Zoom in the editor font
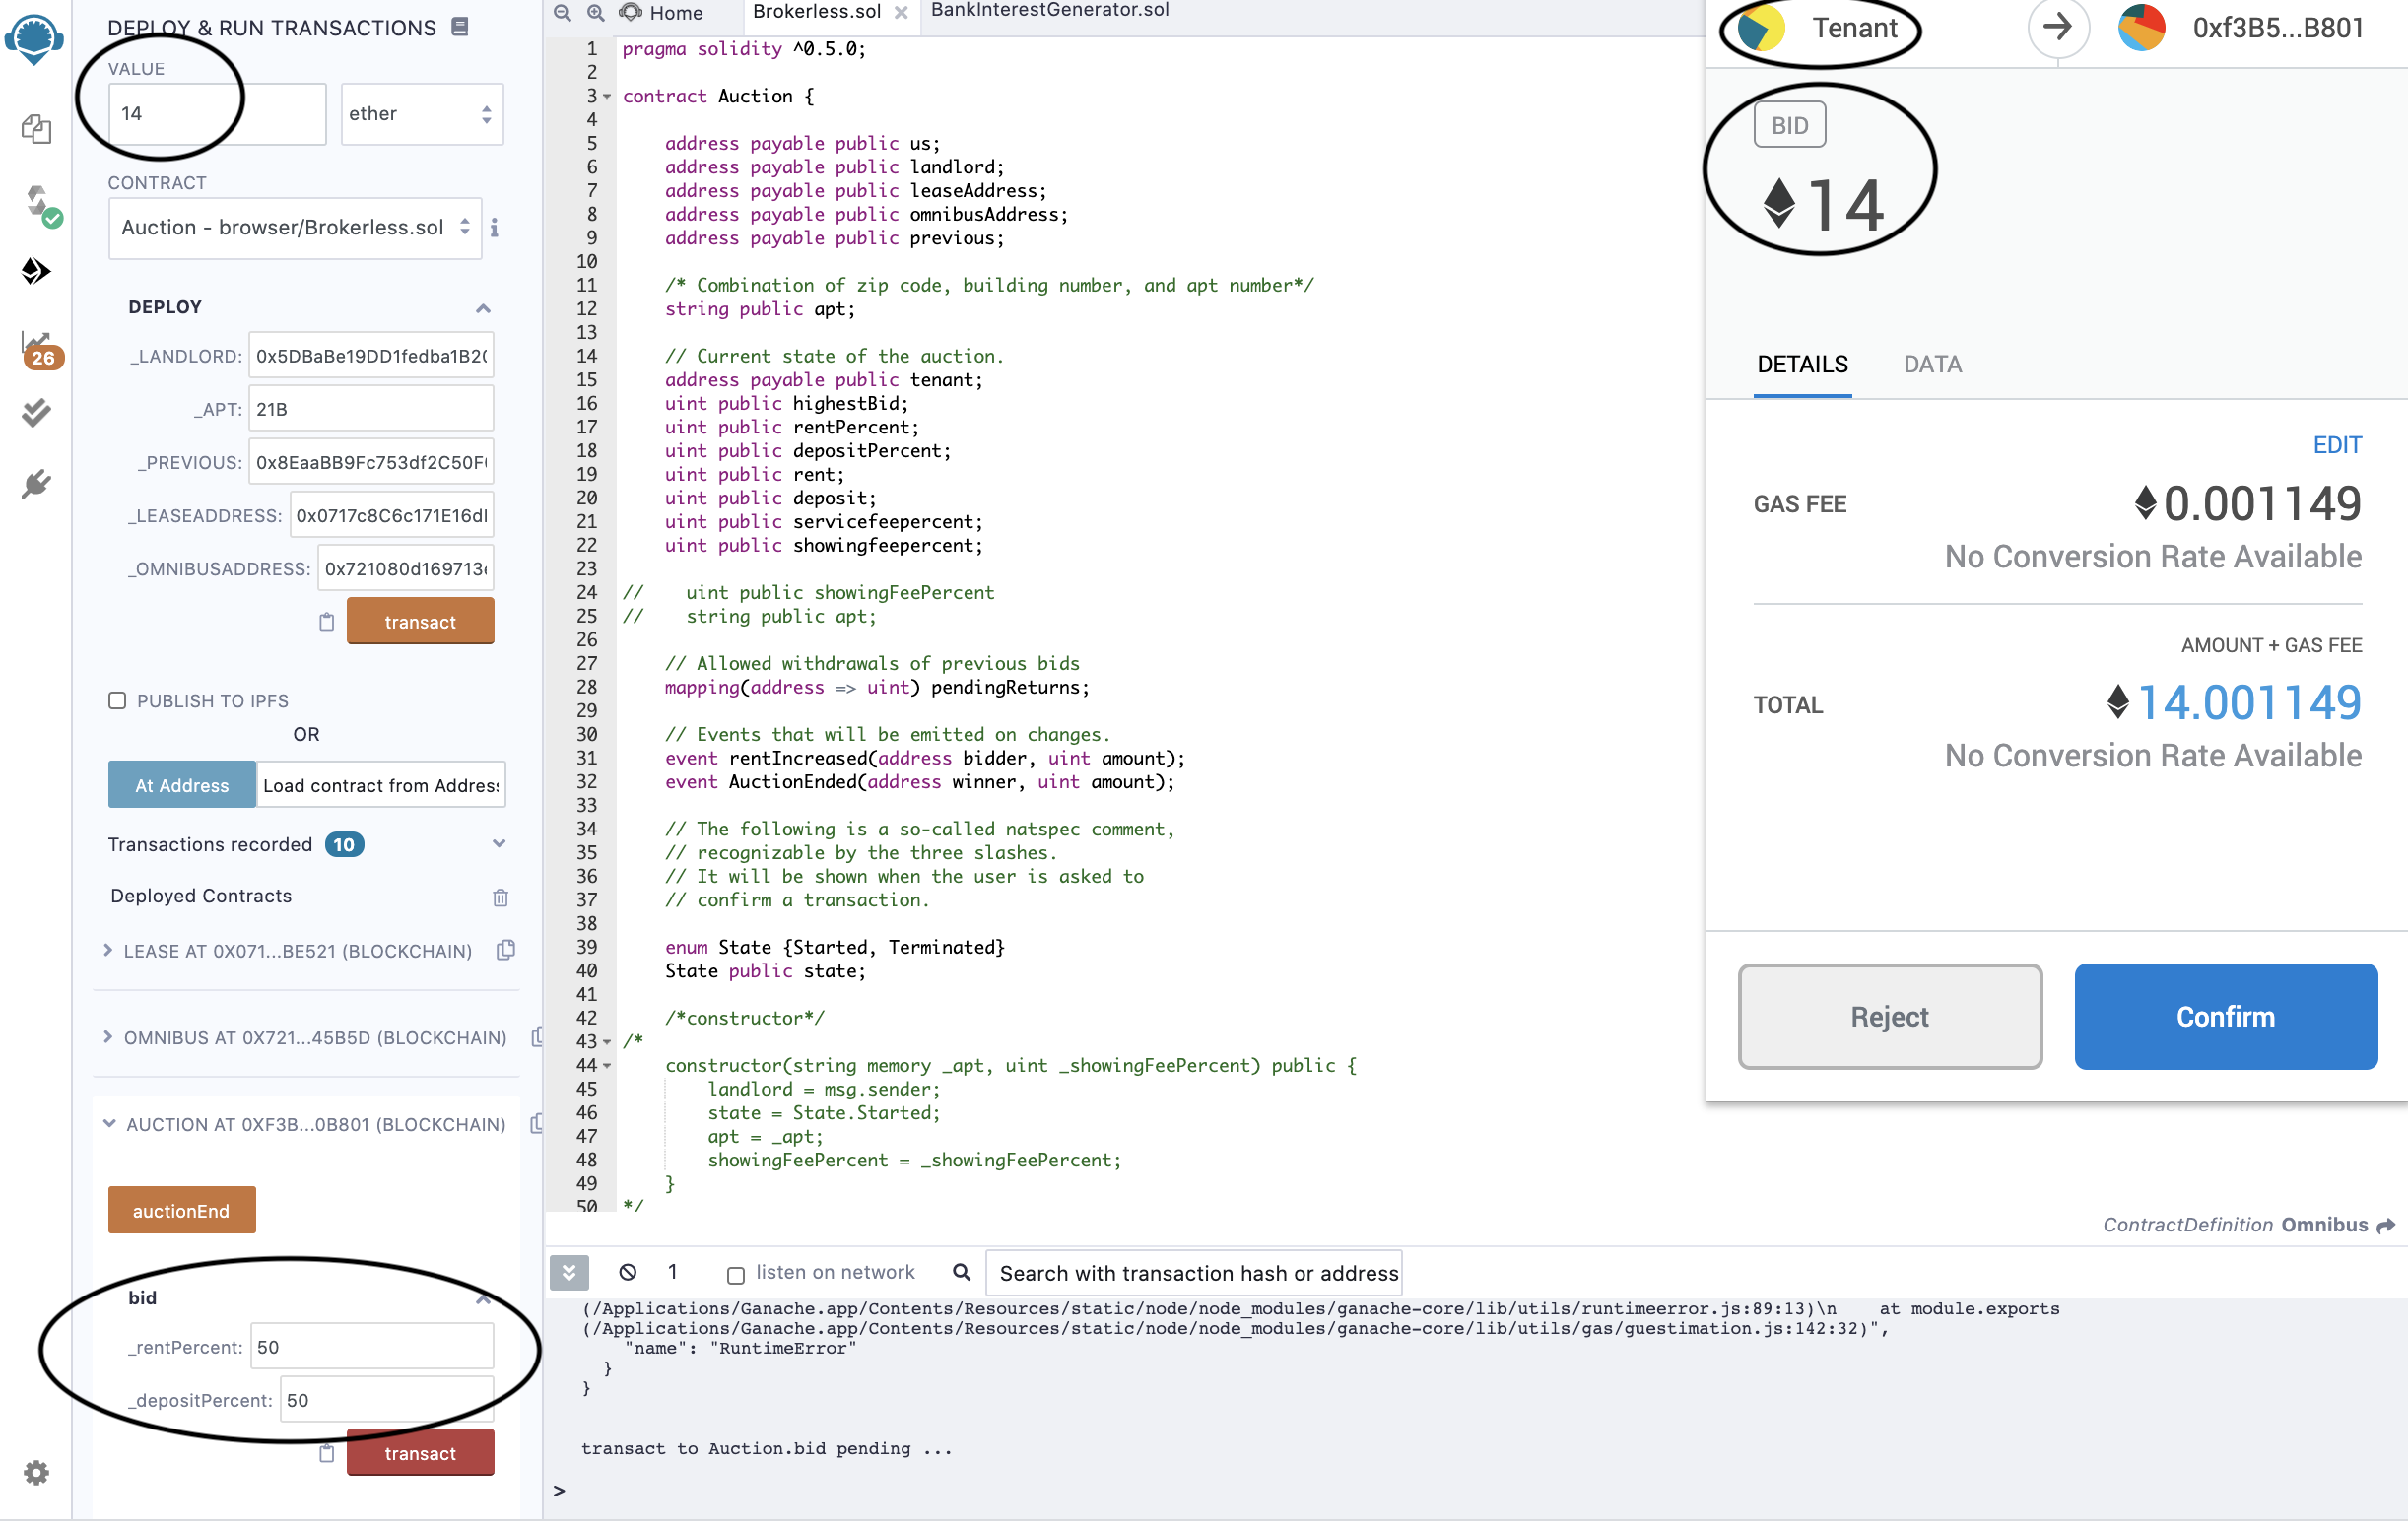Screen dimensions: 2408x1529 596,13
